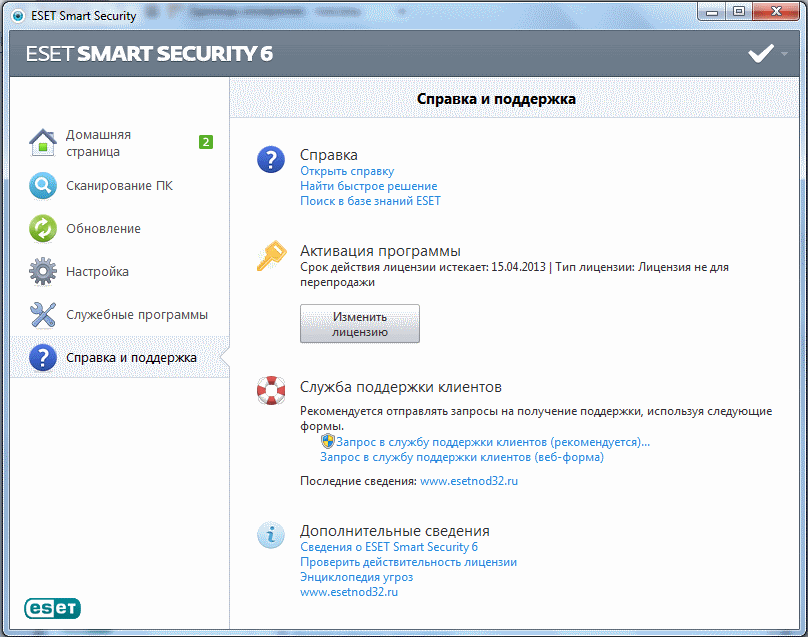Image resolution: width=808 pixels, height=637 pixels.
Task: Visit www.esetnod32.ru next to Последние сведения
Action: (x=469, y=481)
